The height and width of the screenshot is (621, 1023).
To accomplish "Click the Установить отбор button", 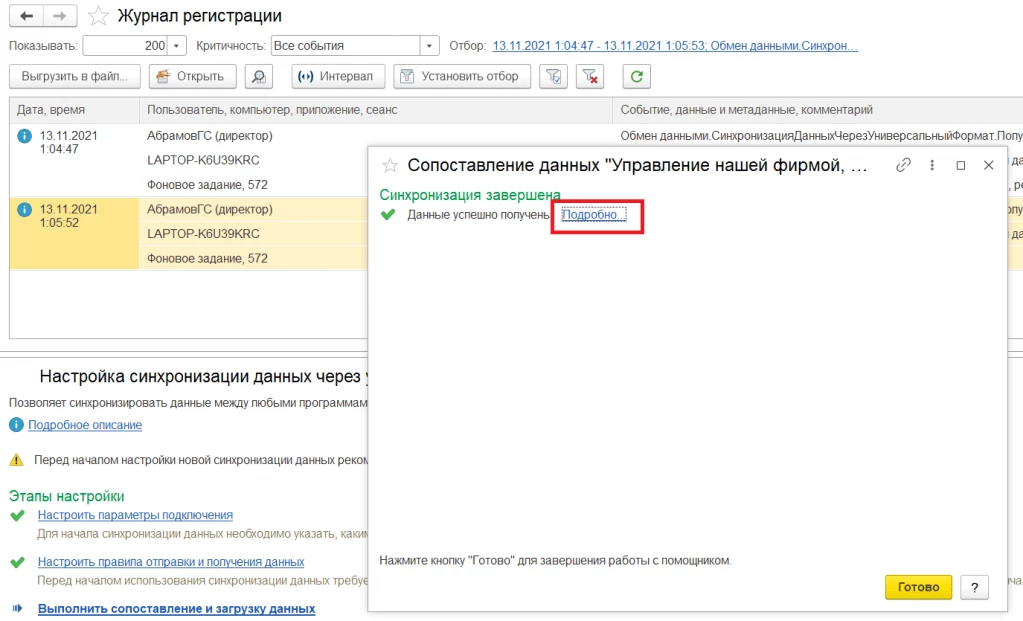I will pos(462,76).
